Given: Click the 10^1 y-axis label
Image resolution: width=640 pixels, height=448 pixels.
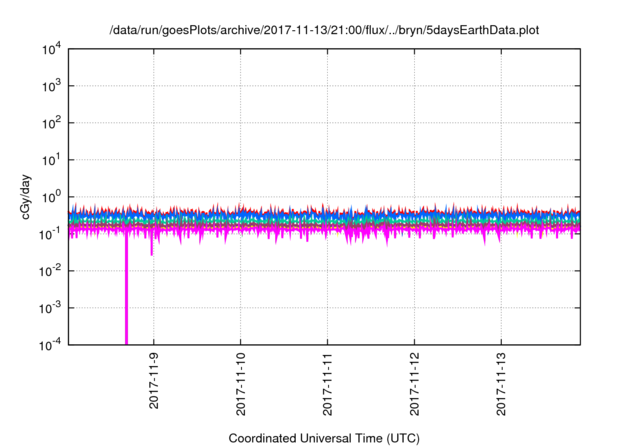Looking at the screenshot, I should 51,161.
